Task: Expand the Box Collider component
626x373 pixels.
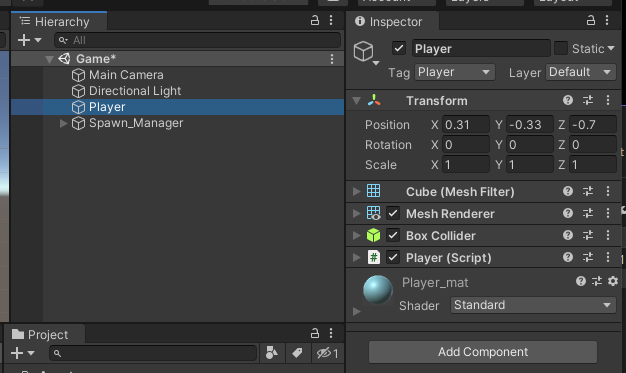Action: 357,235
